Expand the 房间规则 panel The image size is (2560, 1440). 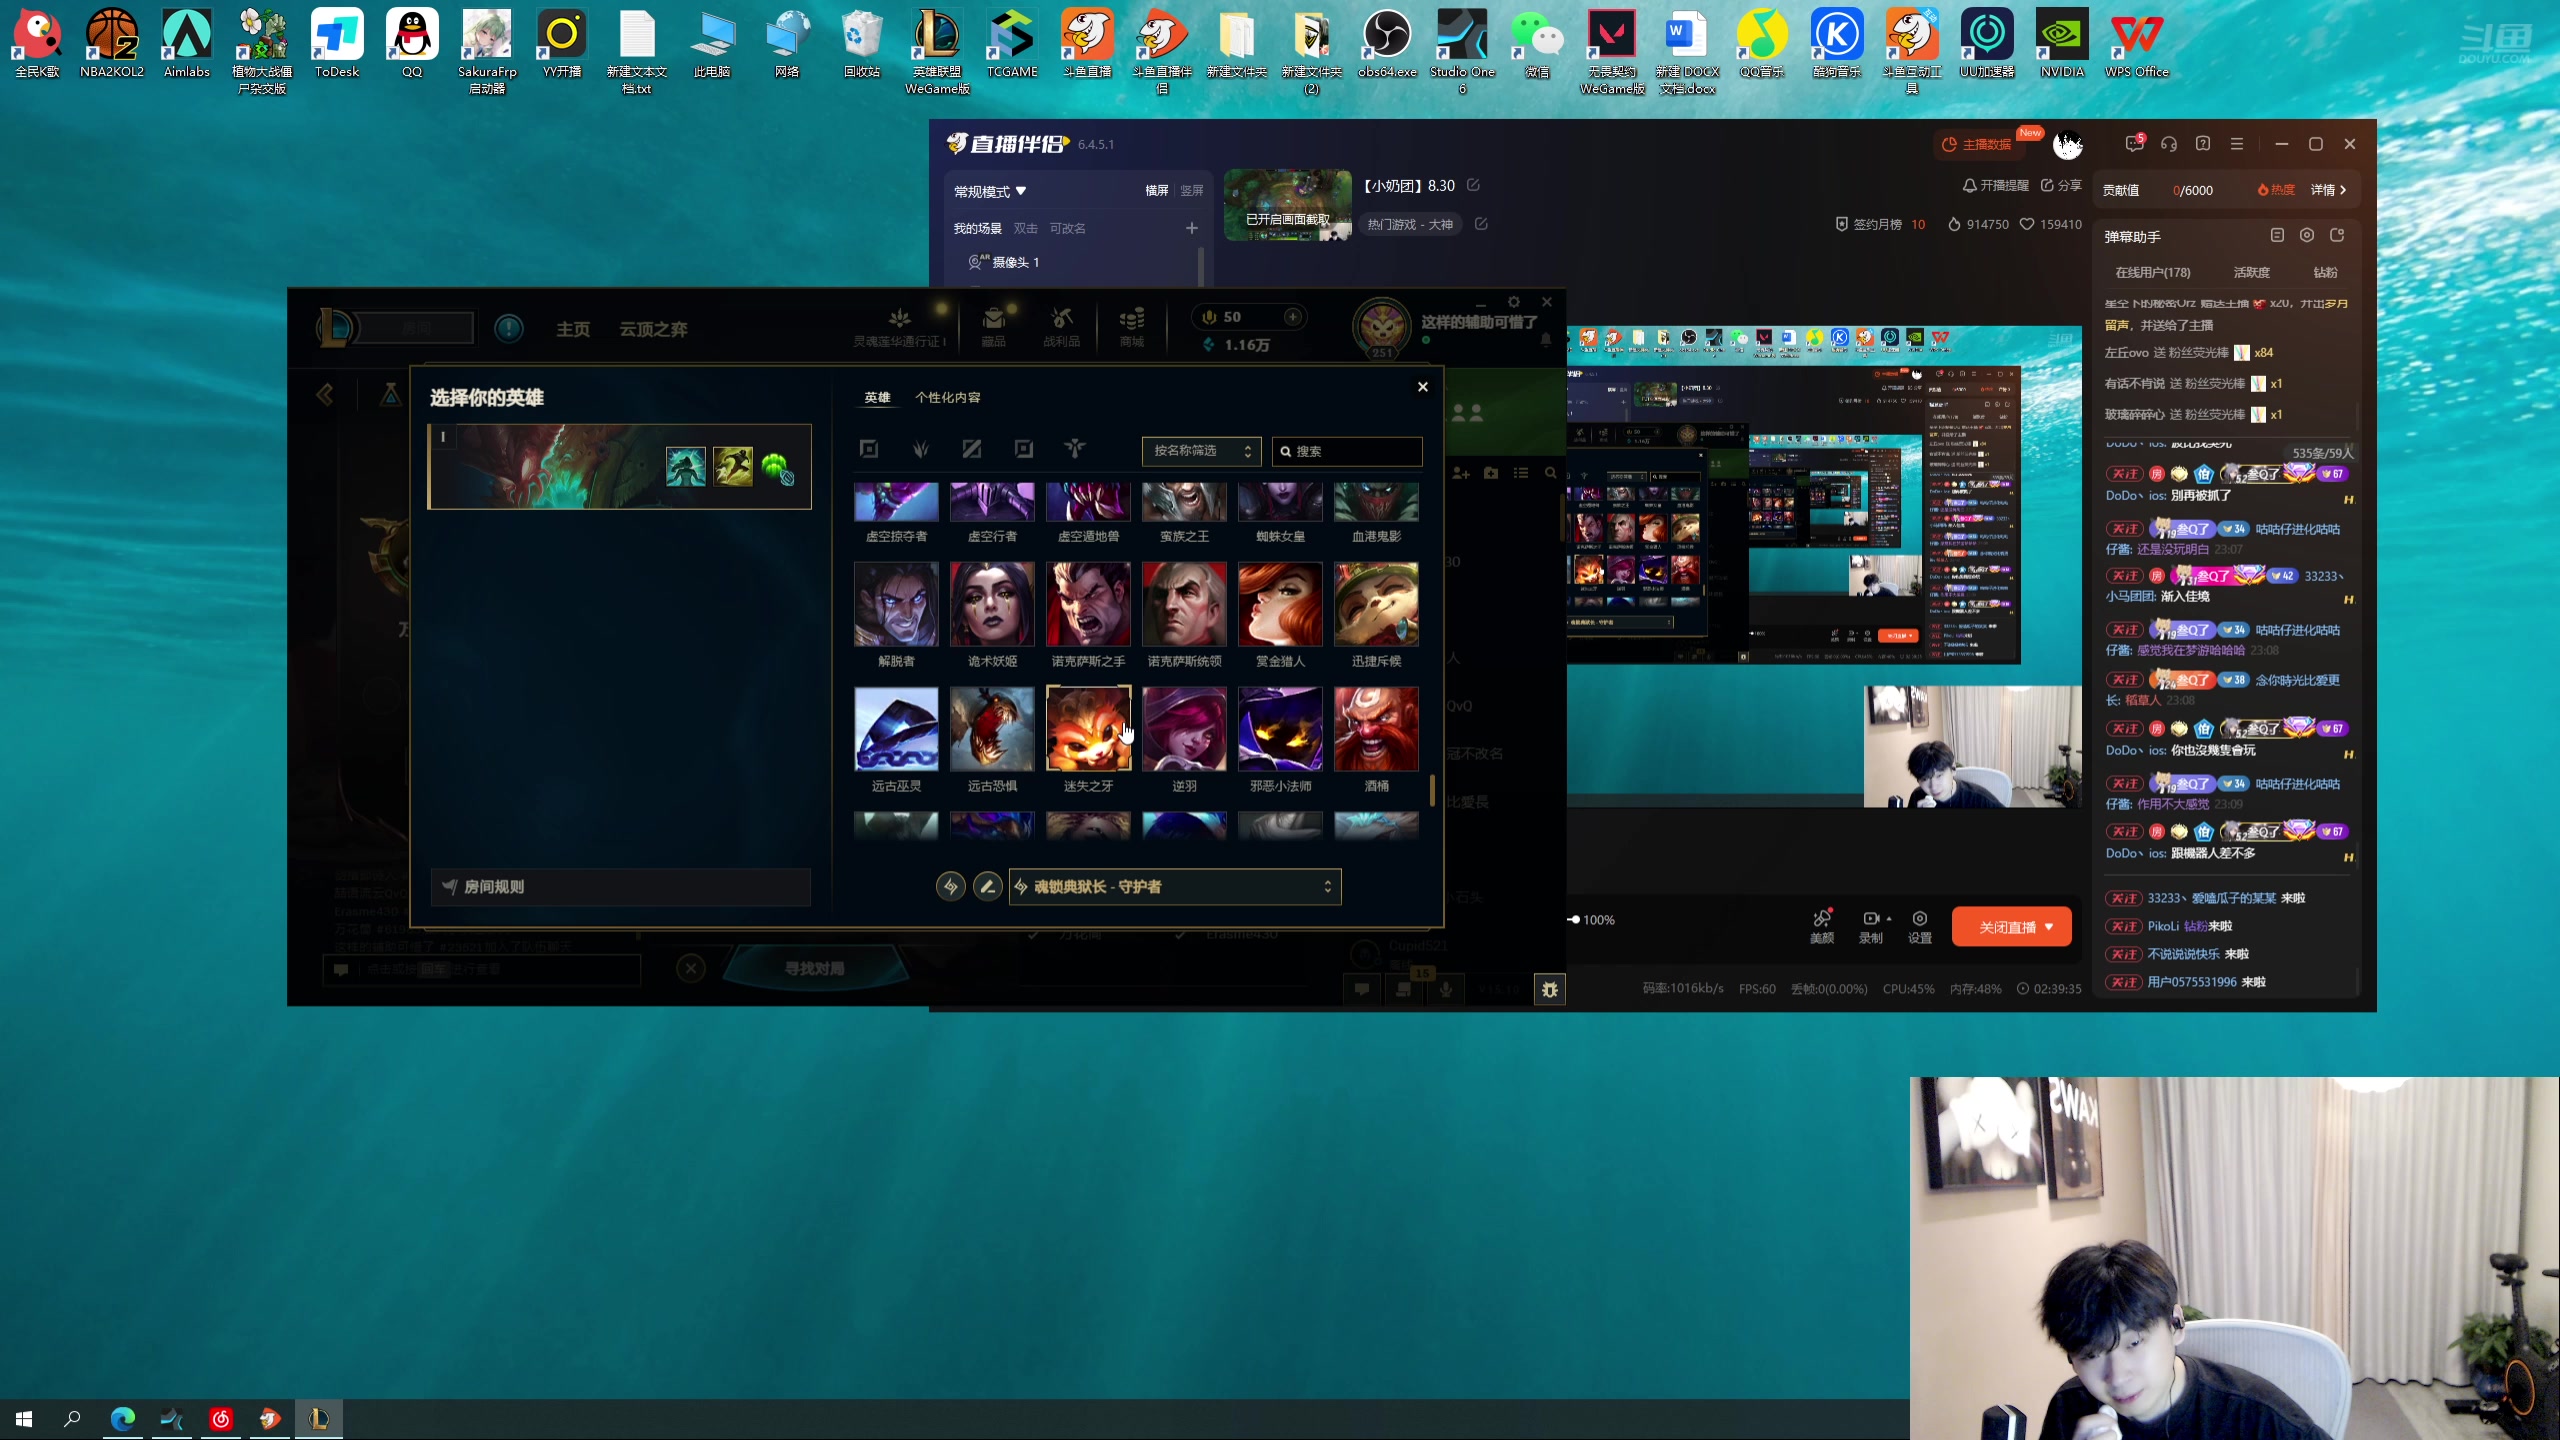[x=620, y=887]
